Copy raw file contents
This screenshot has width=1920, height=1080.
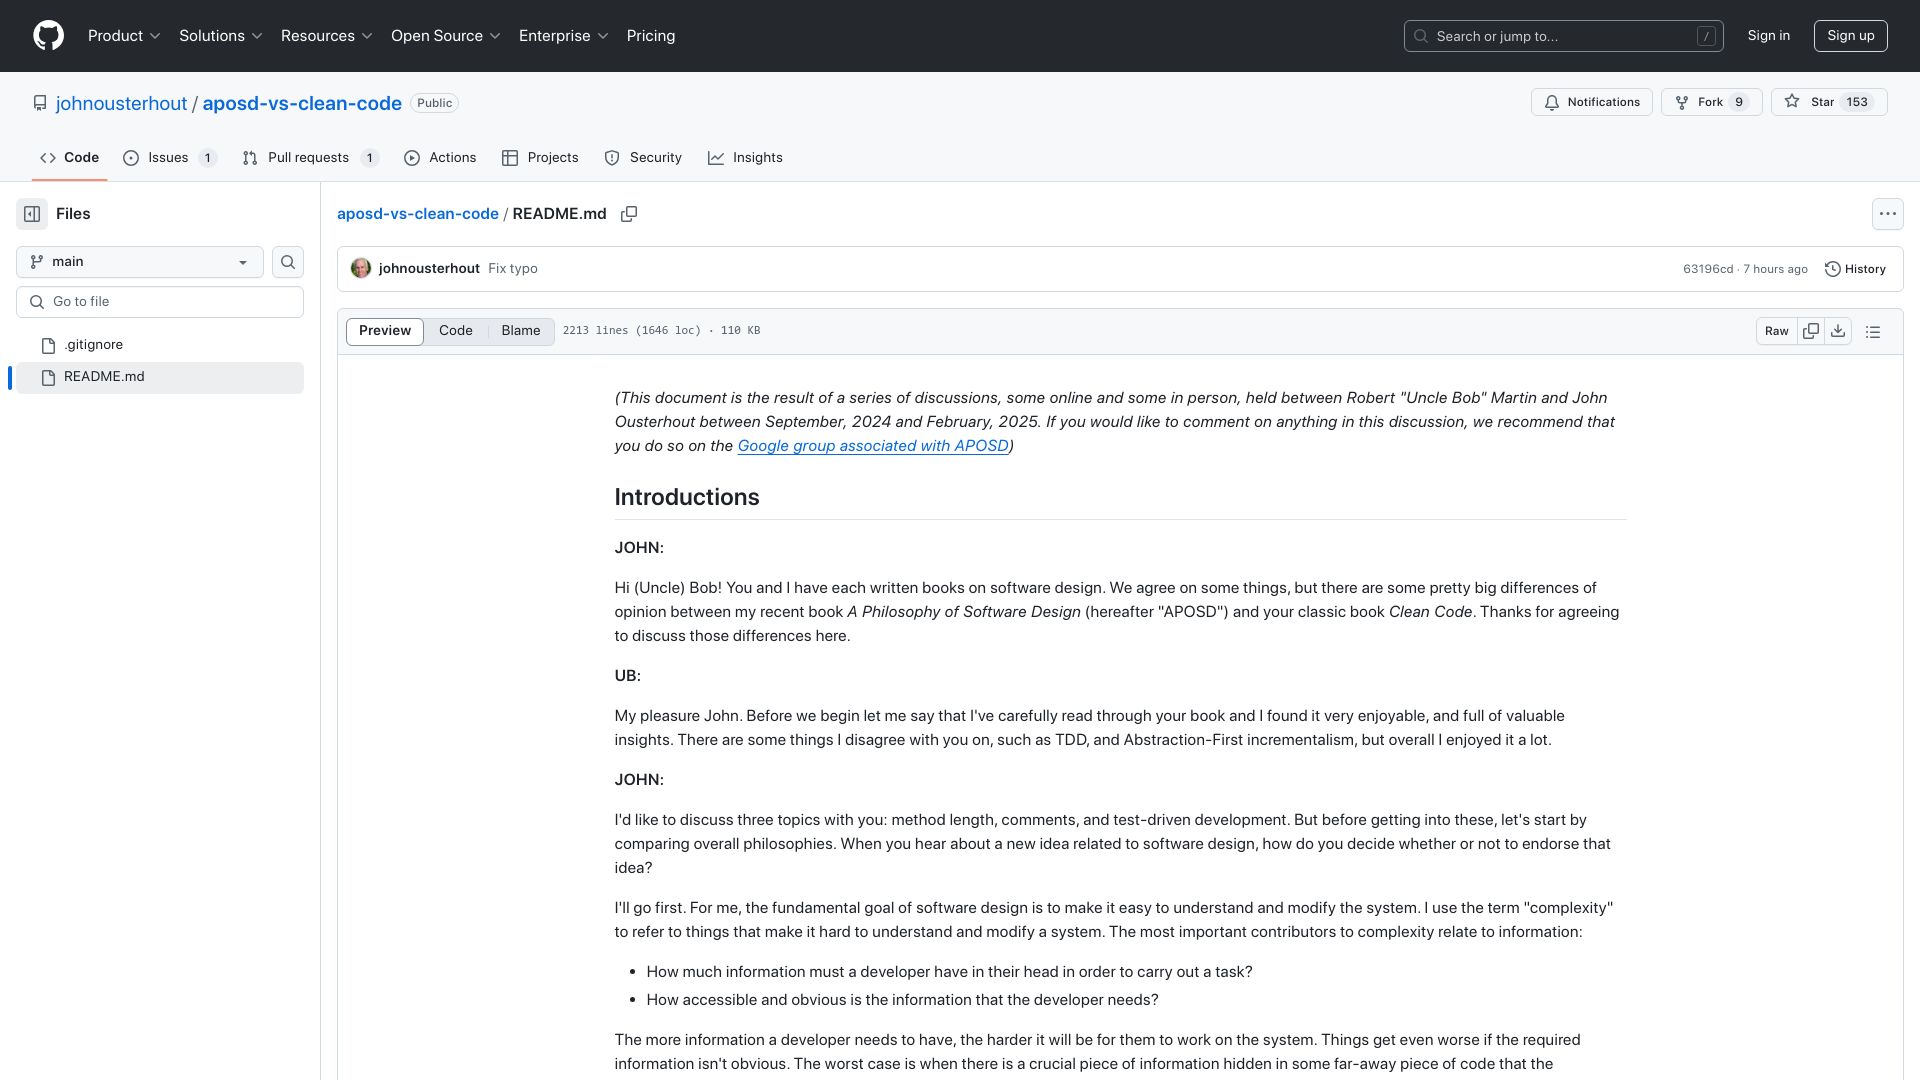click(1811, 331)
